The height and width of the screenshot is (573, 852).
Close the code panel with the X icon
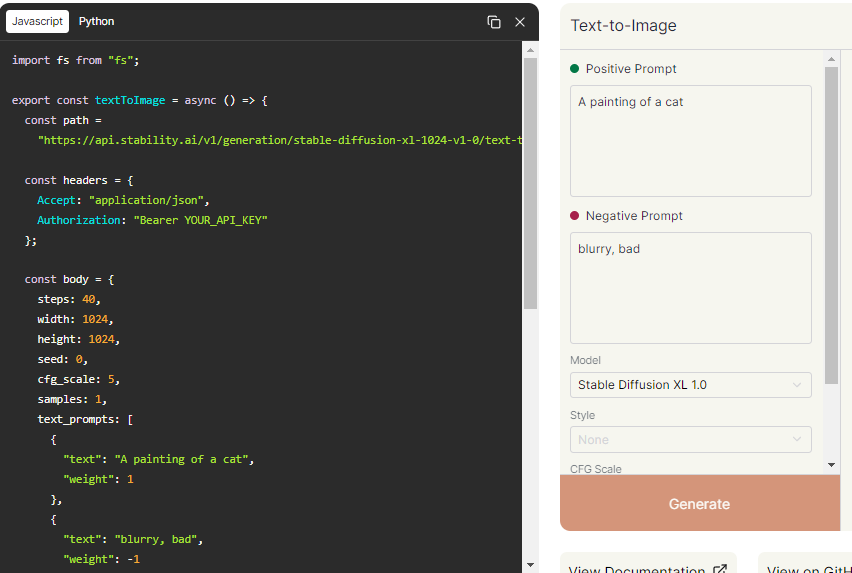520,22
